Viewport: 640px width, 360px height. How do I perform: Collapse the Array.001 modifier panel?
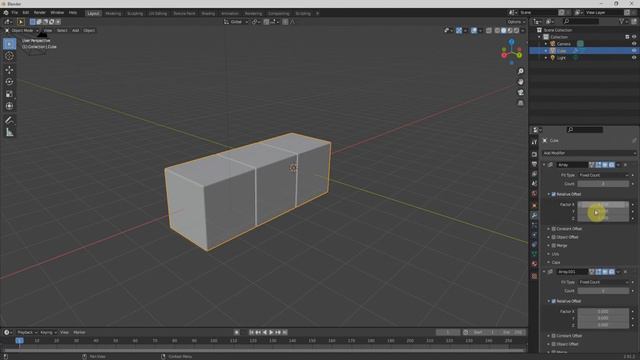coord(544,272)
